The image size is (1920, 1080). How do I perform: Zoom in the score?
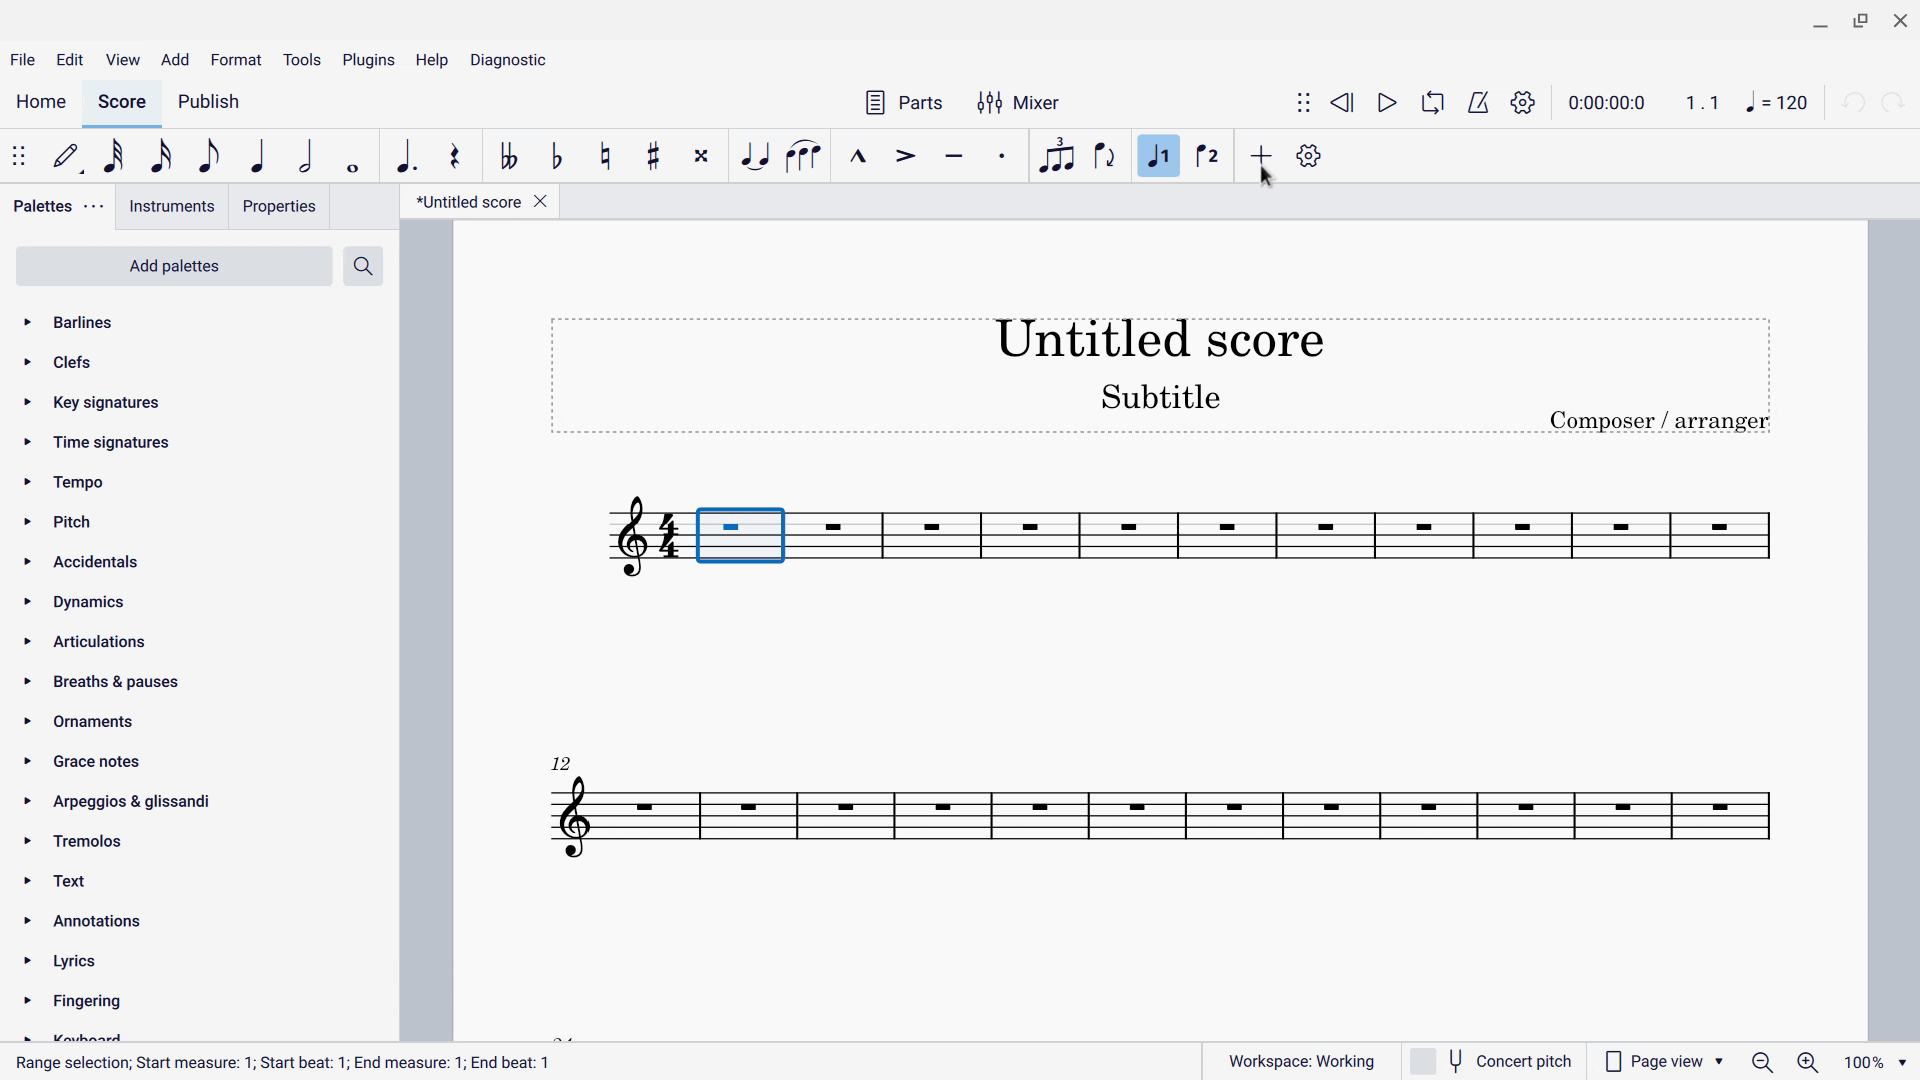(1809, 1063)
